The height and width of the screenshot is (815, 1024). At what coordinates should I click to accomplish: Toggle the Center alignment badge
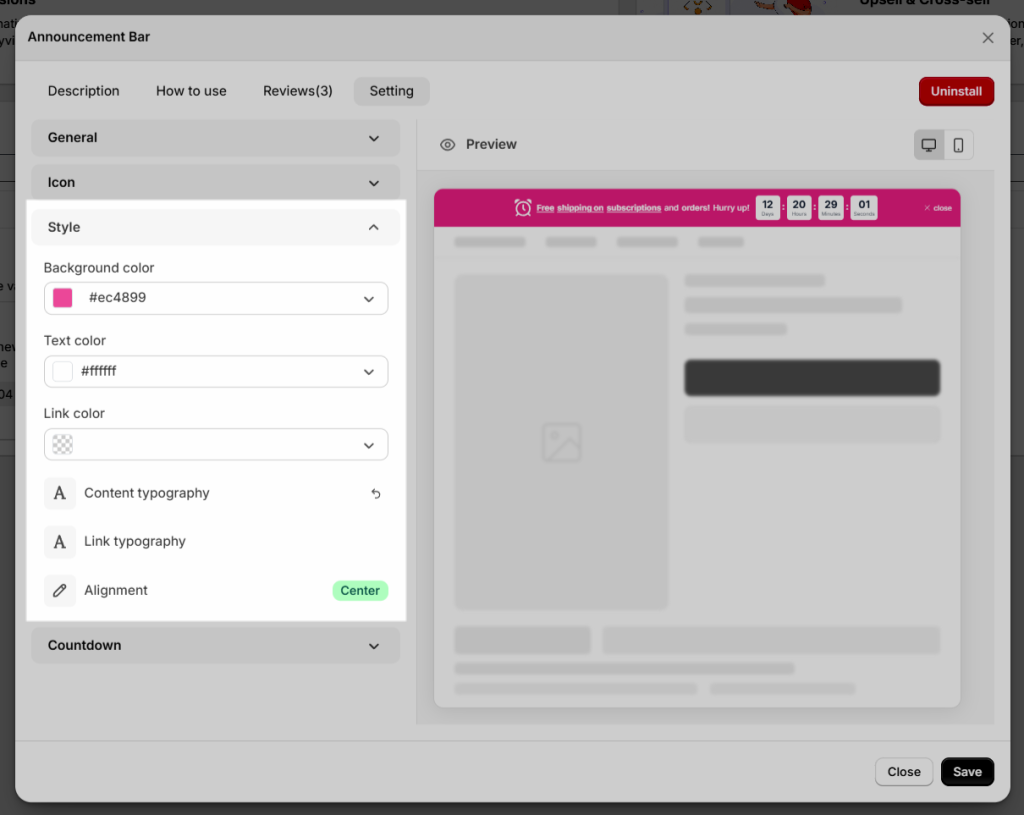pyautogui.click(x=360, y=590)
